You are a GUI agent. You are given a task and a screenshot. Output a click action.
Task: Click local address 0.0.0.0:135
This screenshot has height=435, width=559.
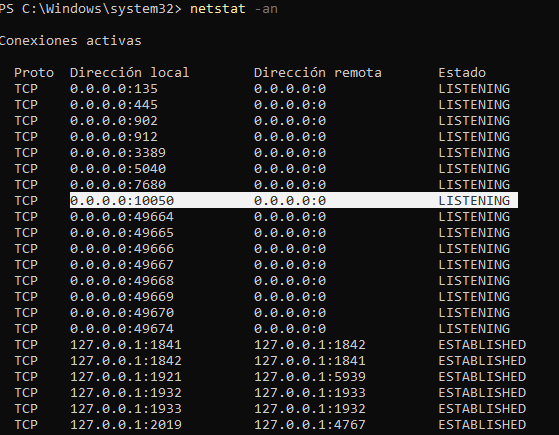click(114, 89)
